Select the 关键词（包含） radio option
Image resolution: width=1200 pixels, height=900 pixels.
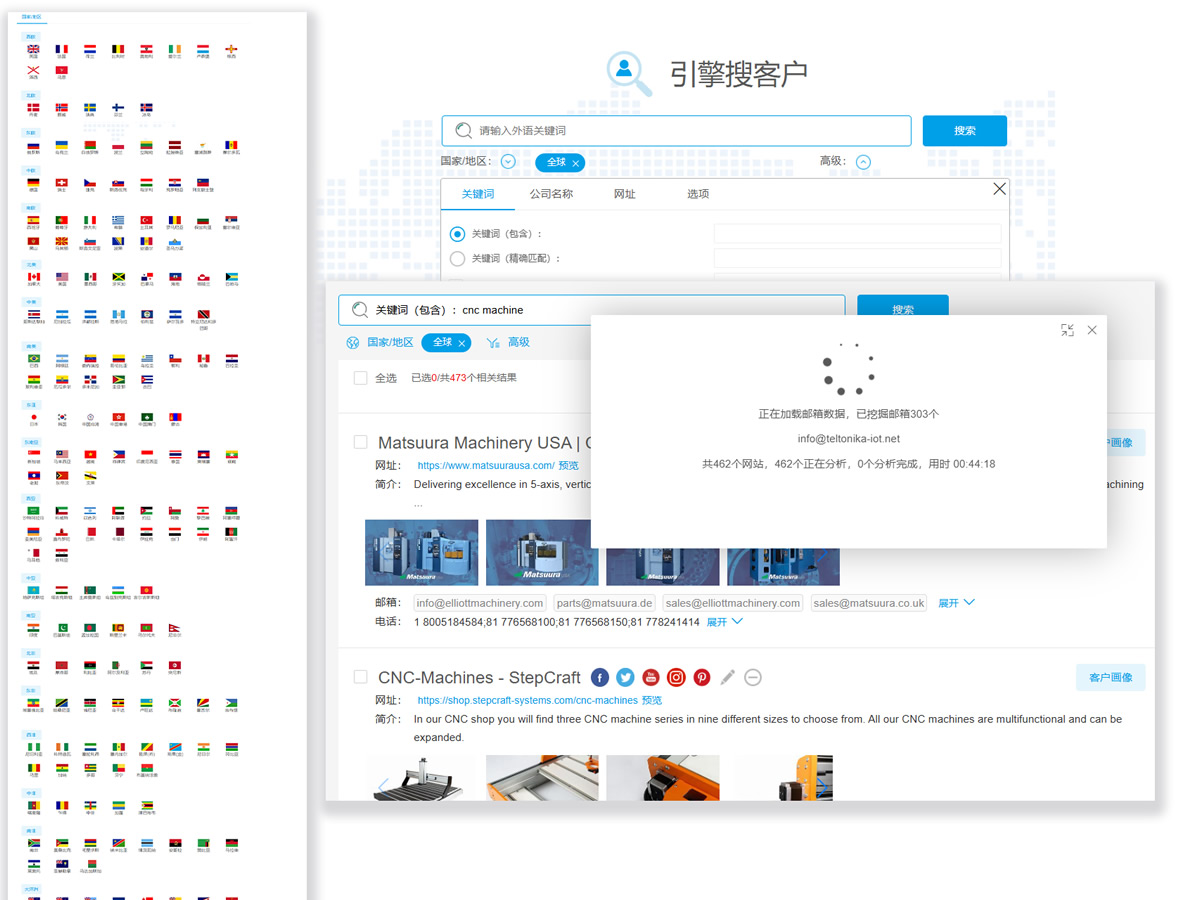point(458,234)
